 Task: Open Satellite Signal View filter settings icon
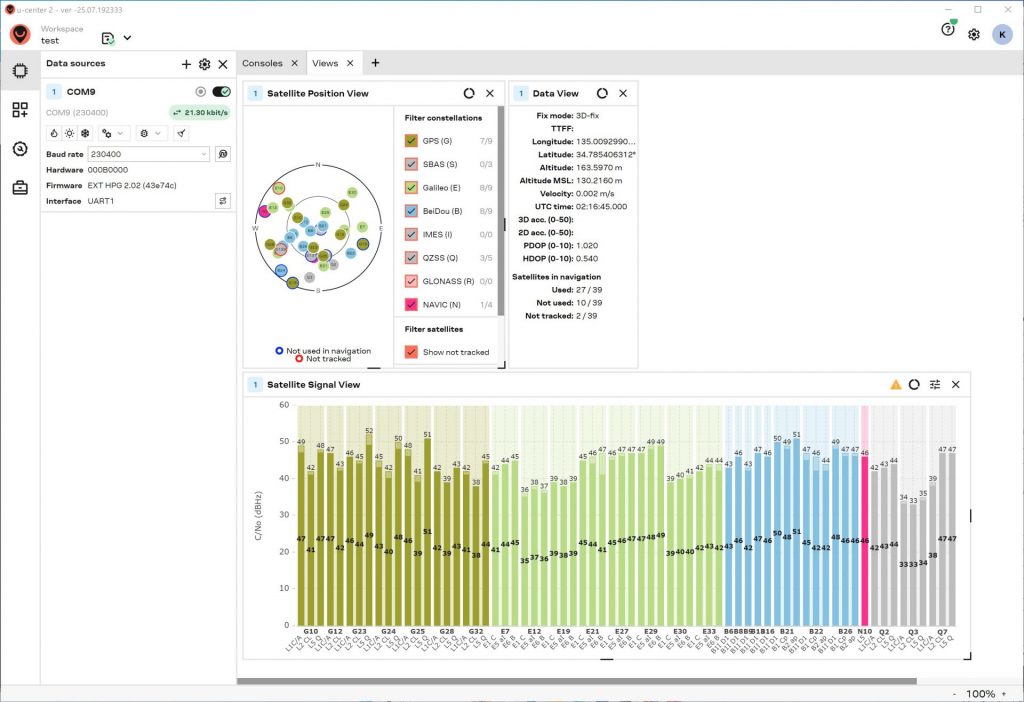tap(935, 384)
